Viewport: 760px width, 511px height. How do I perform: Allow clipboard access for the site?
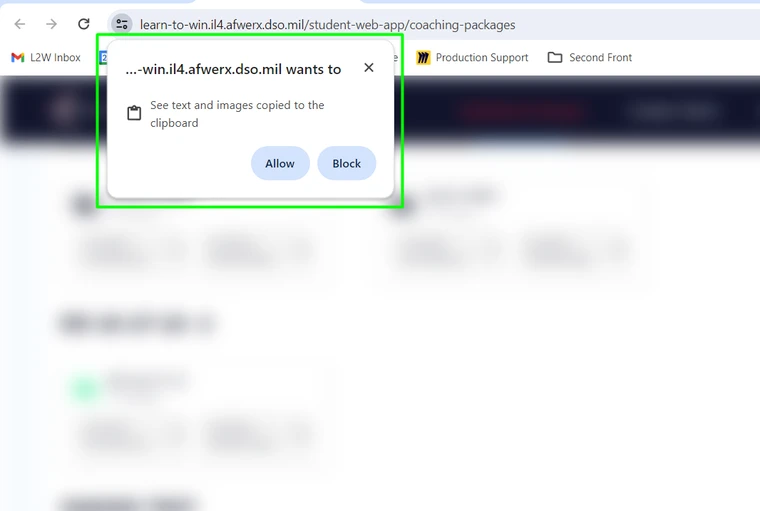[280, 163]
